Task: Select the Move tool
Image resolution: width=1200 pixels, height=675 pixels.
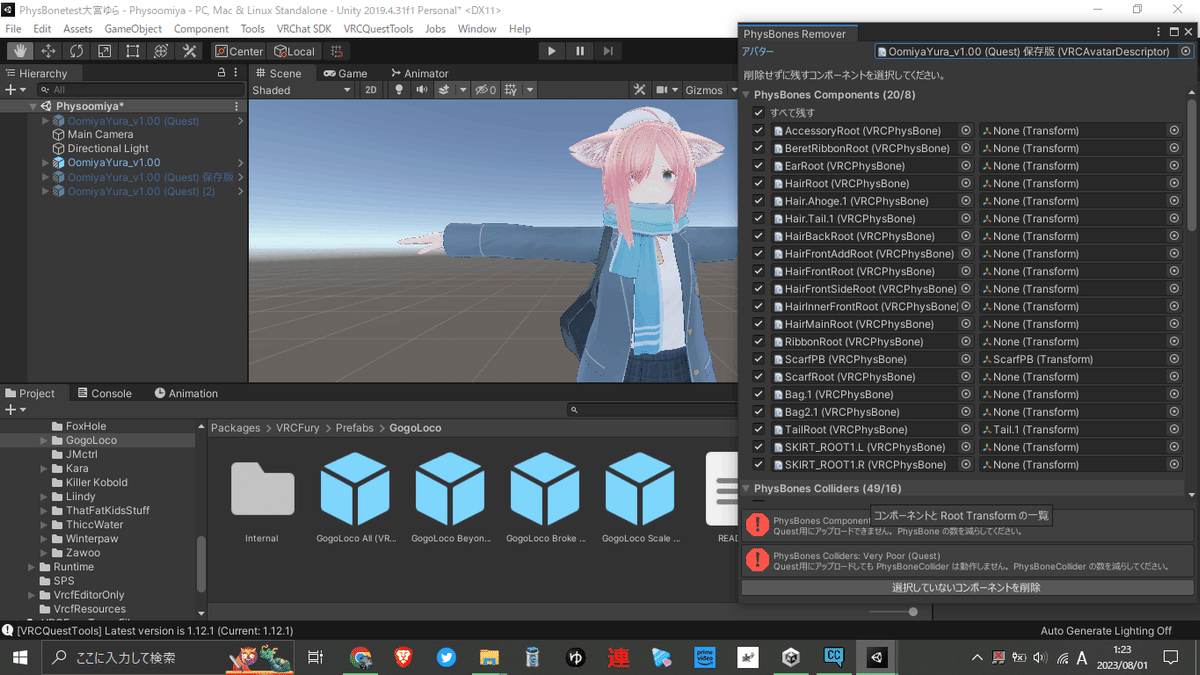Action: tap(48, 50)
